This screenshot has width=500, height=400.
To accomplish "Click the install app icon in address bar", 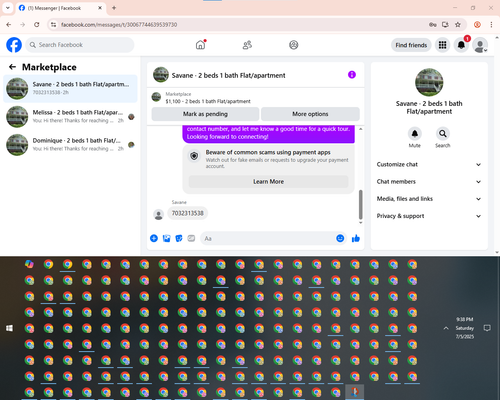I will pyautogui.click(x=445, y=25).
